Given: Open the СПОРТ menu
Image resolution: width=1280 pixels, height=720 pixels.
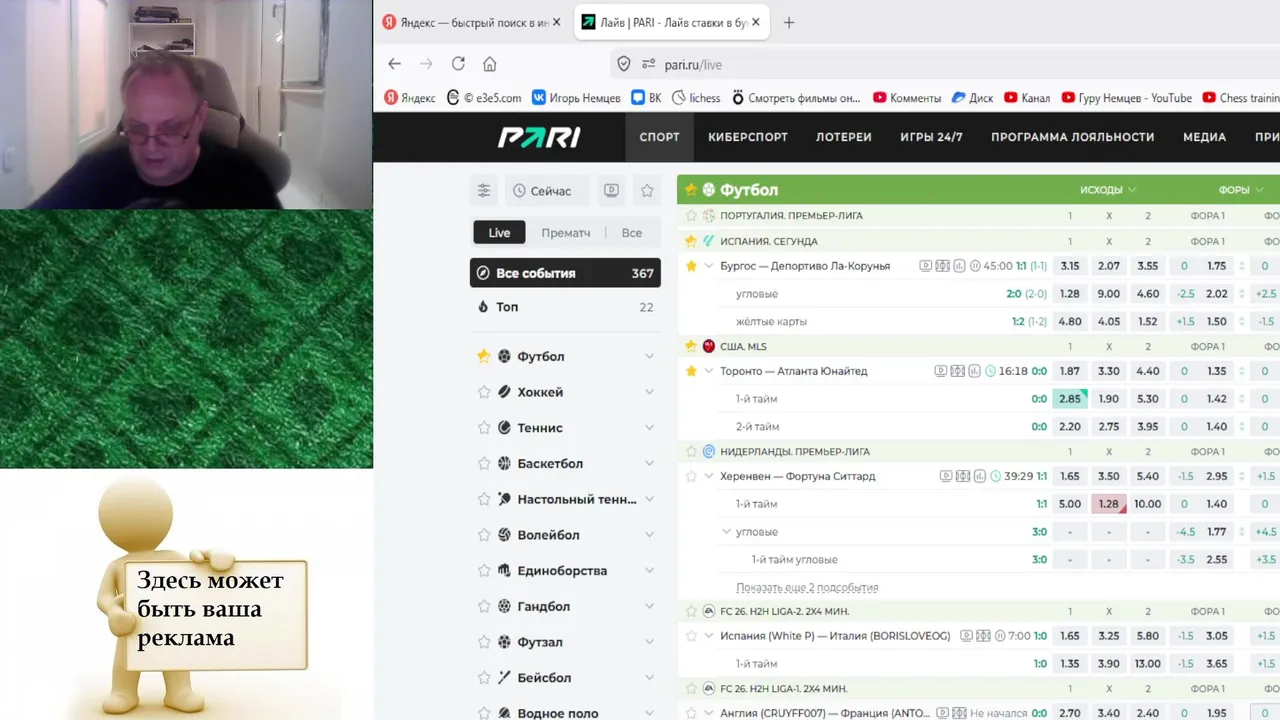Looking at the screenshot, I should 659,137.
